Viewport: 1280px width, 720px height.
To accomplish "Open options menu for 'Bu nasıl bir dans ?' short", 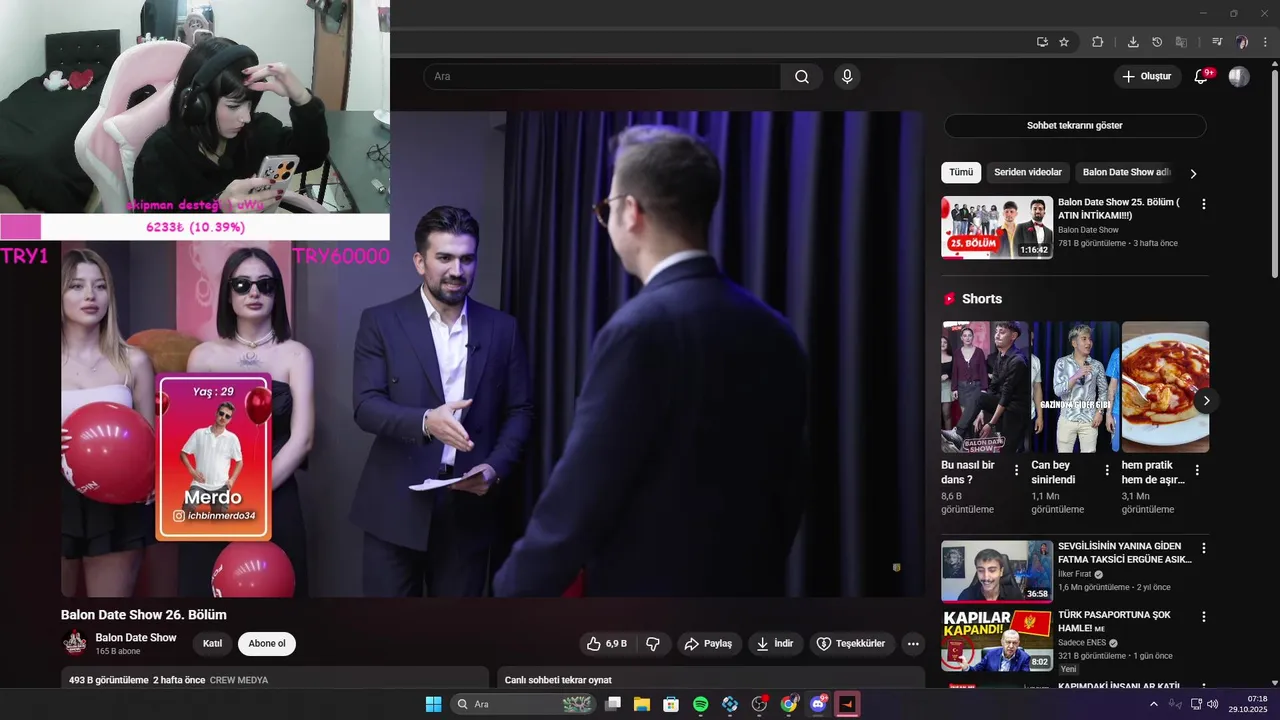I will click(x=1017, y=470).
